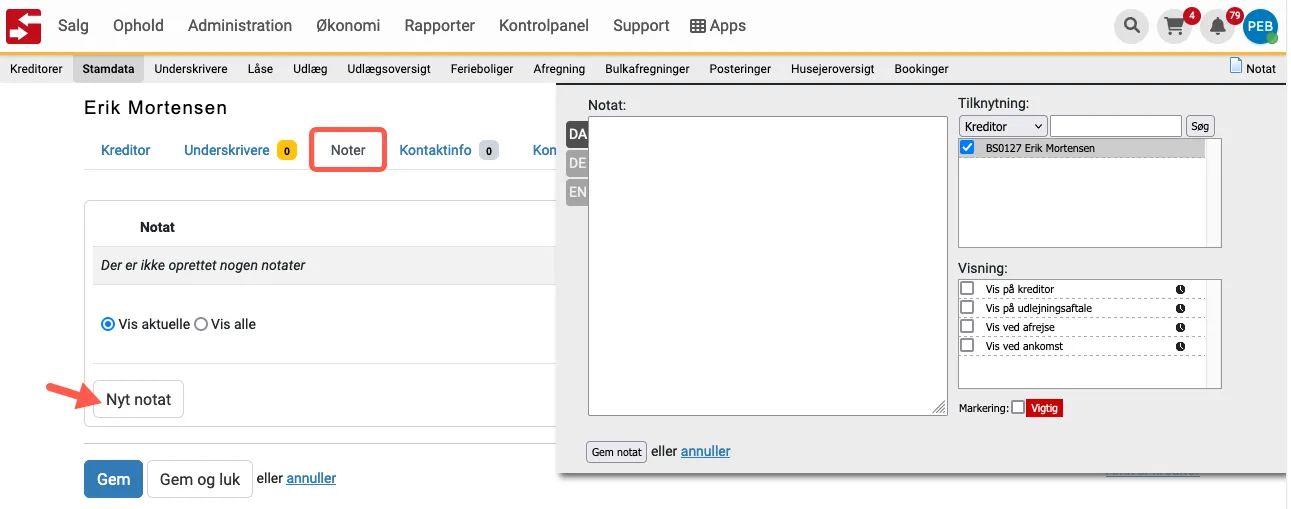
Task: Click annuller link next to Gem og luk
Action: [x=311, y=478]
